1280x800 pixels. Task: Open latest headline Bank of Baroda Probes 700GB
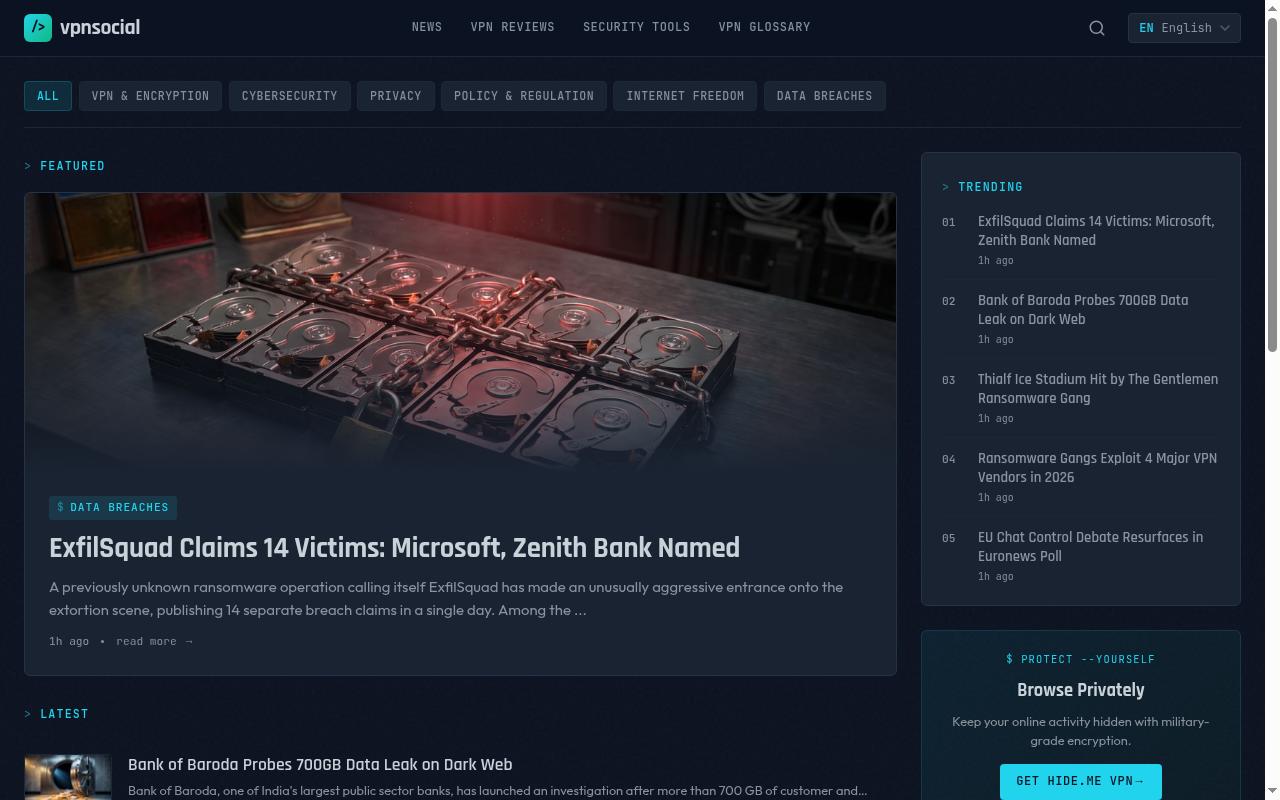[320, 765]
